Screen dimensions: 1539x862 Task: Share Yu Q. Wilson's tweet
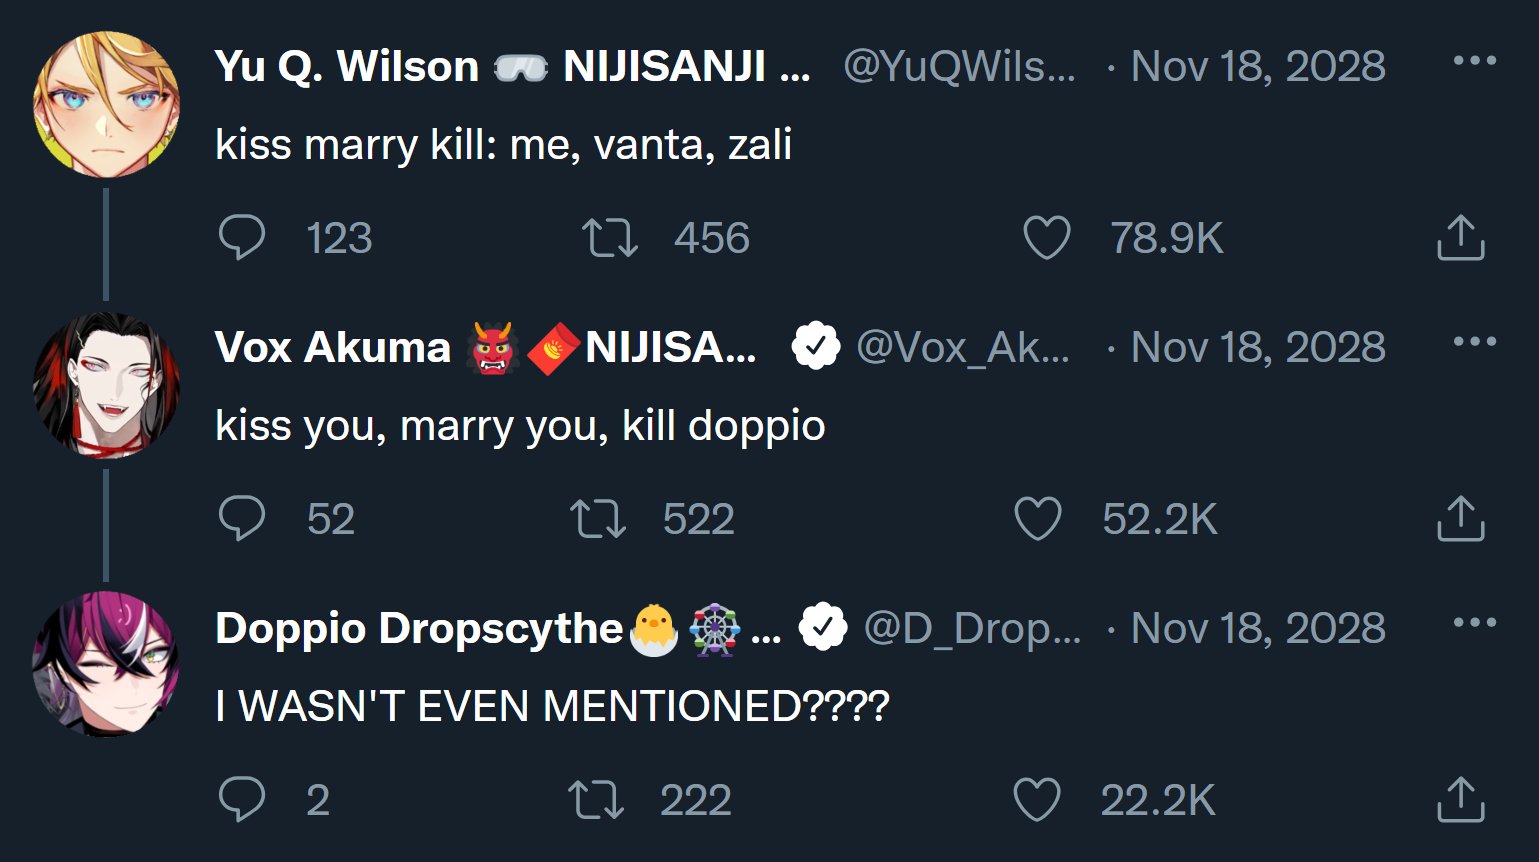tap(1460, 238)
